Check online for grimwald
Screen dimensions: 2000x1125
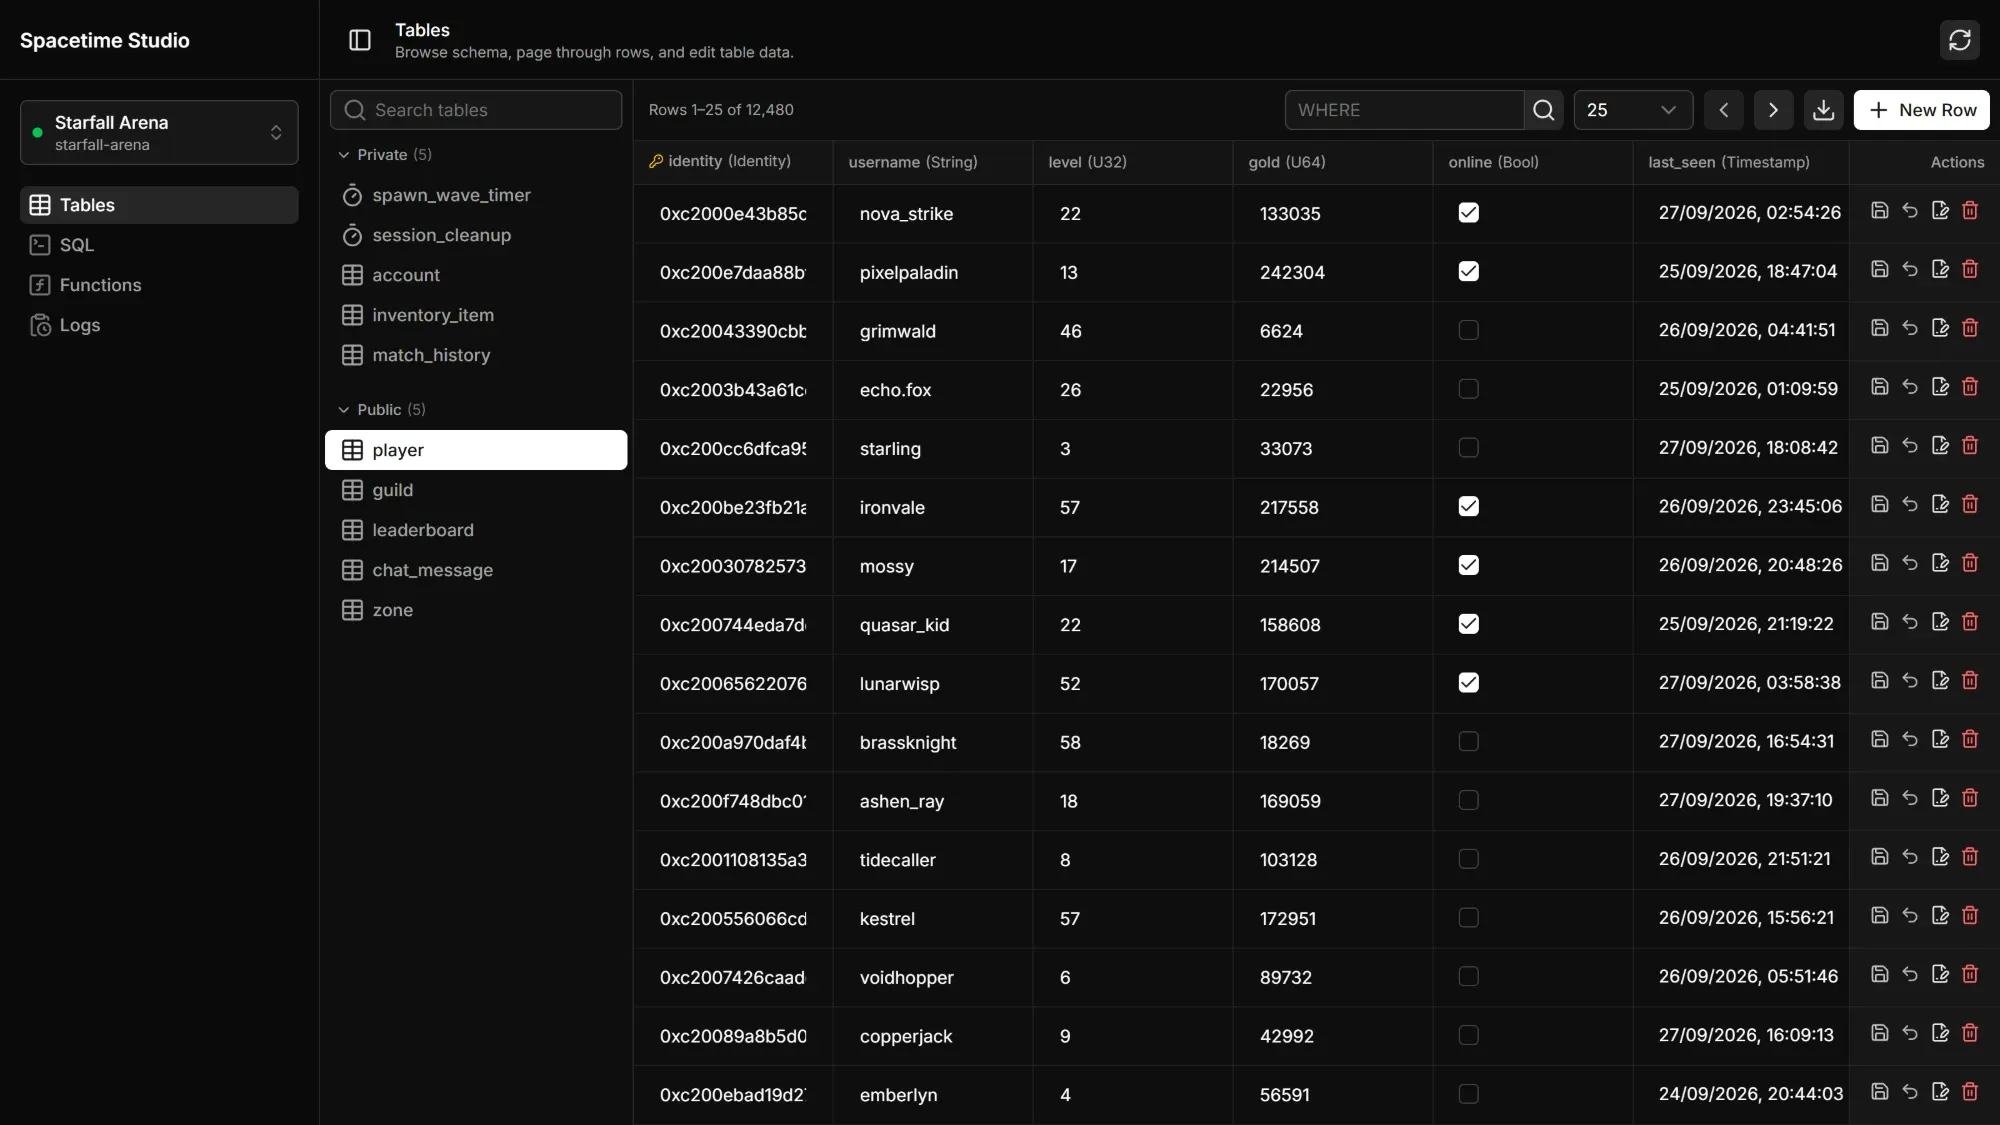(1468, 331)
